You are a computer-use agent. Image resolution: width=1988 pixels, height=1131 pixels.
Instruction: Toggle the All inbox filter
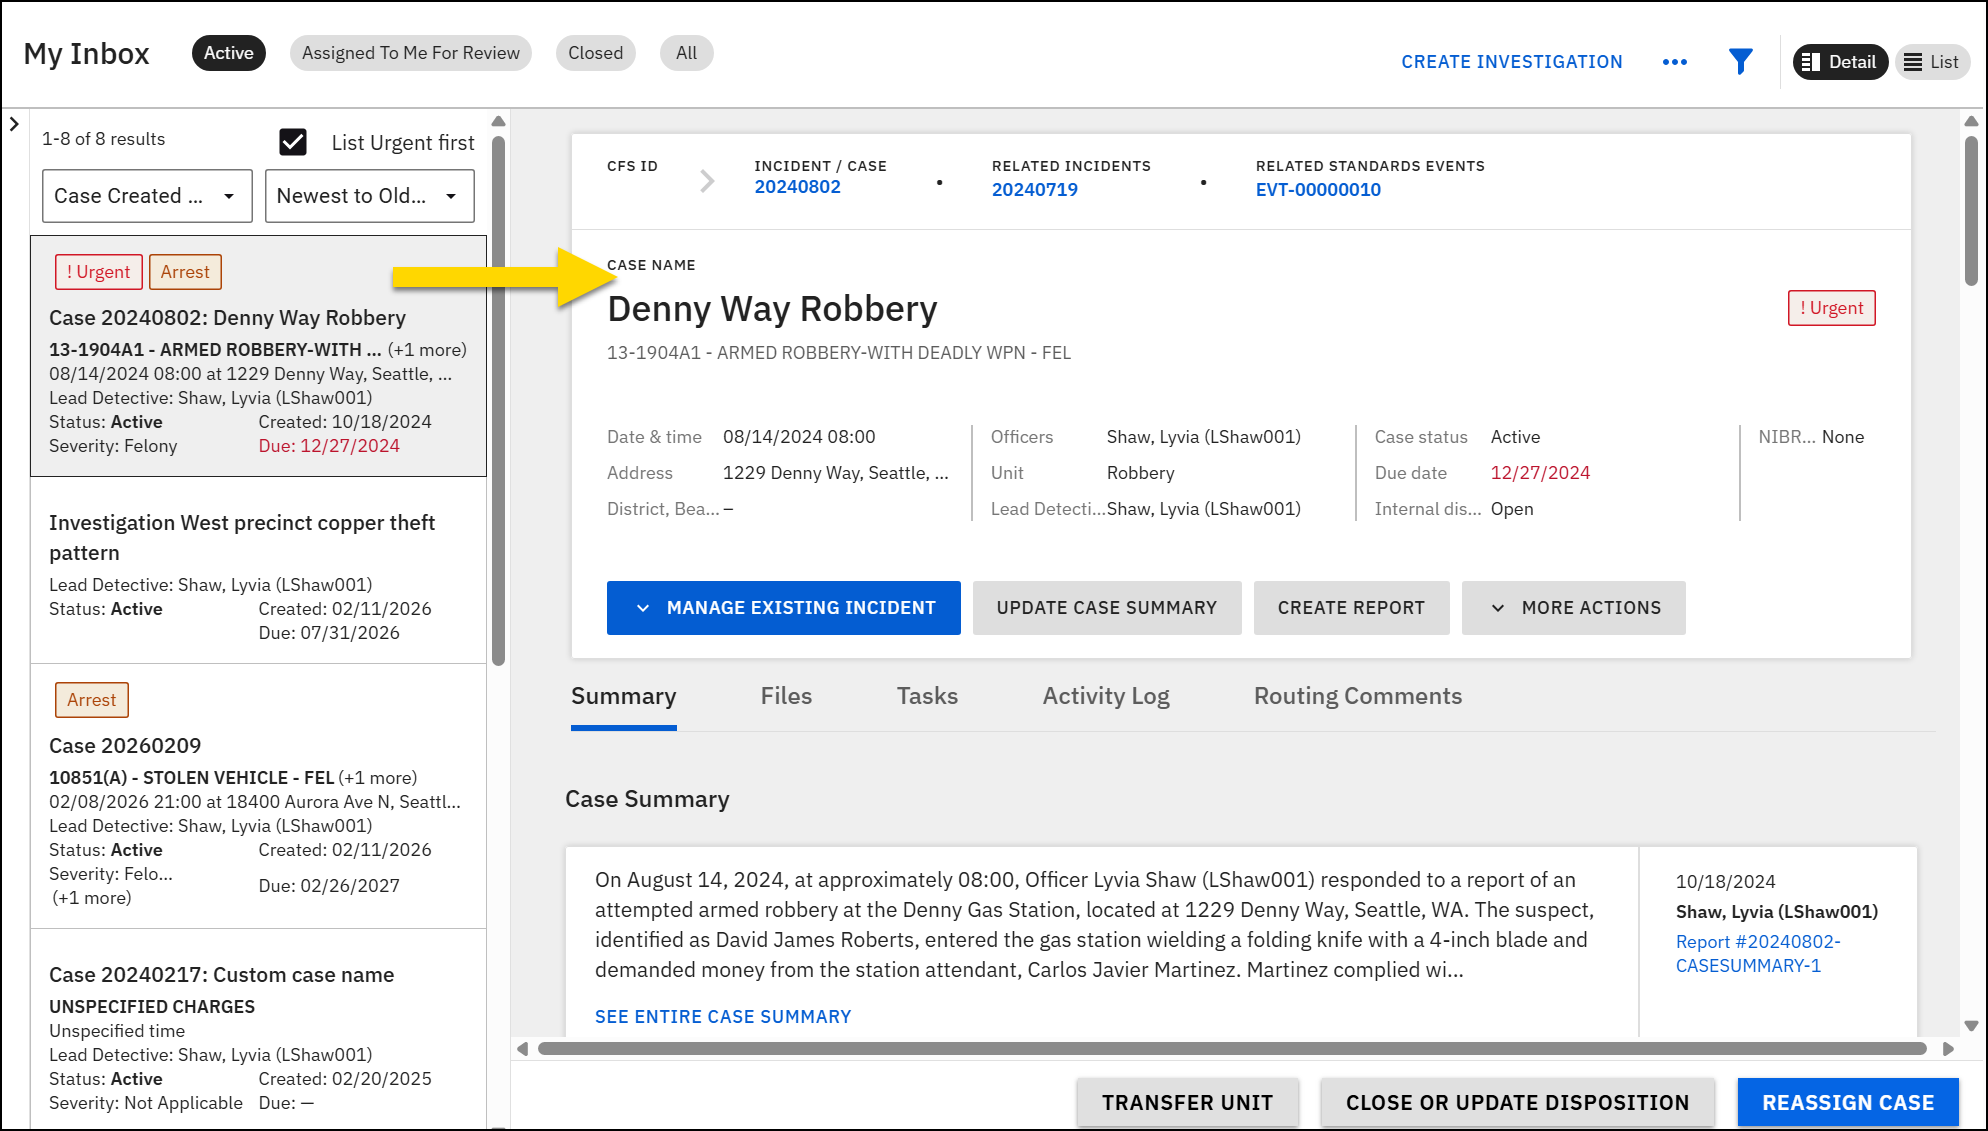click(x=686, y=53)
